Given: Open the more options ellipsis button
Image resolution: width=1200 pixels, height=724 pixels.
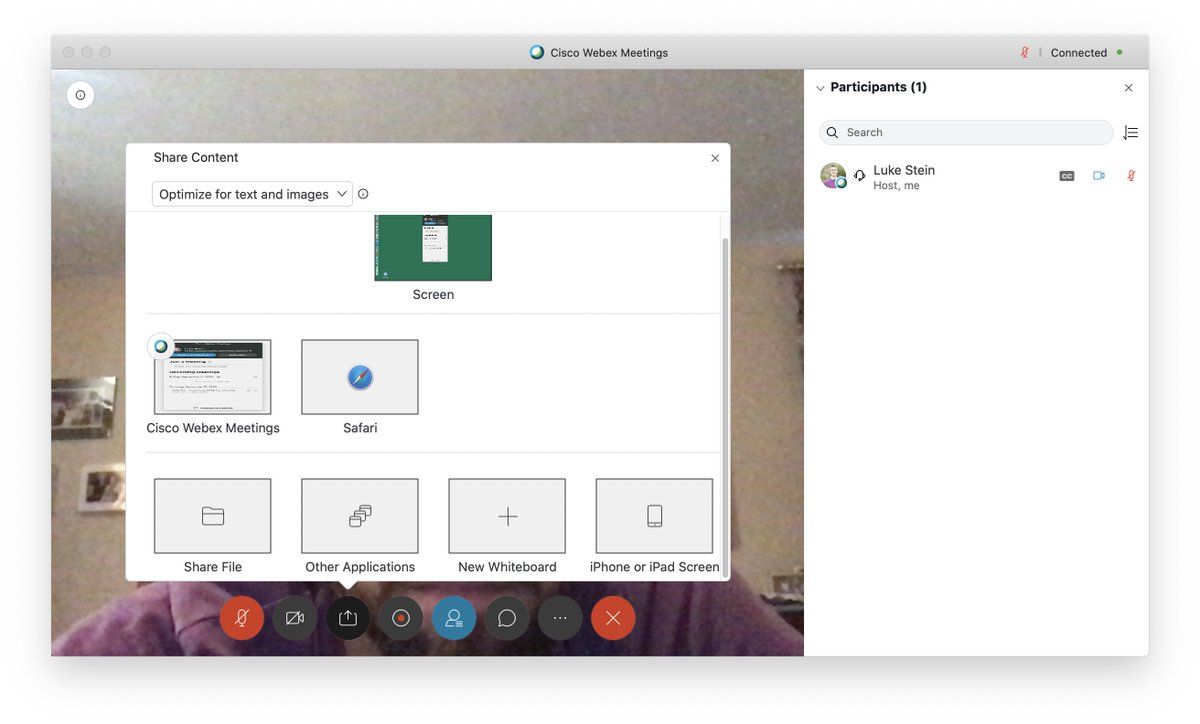Looking at the screenshot, I should pos(560,618).
